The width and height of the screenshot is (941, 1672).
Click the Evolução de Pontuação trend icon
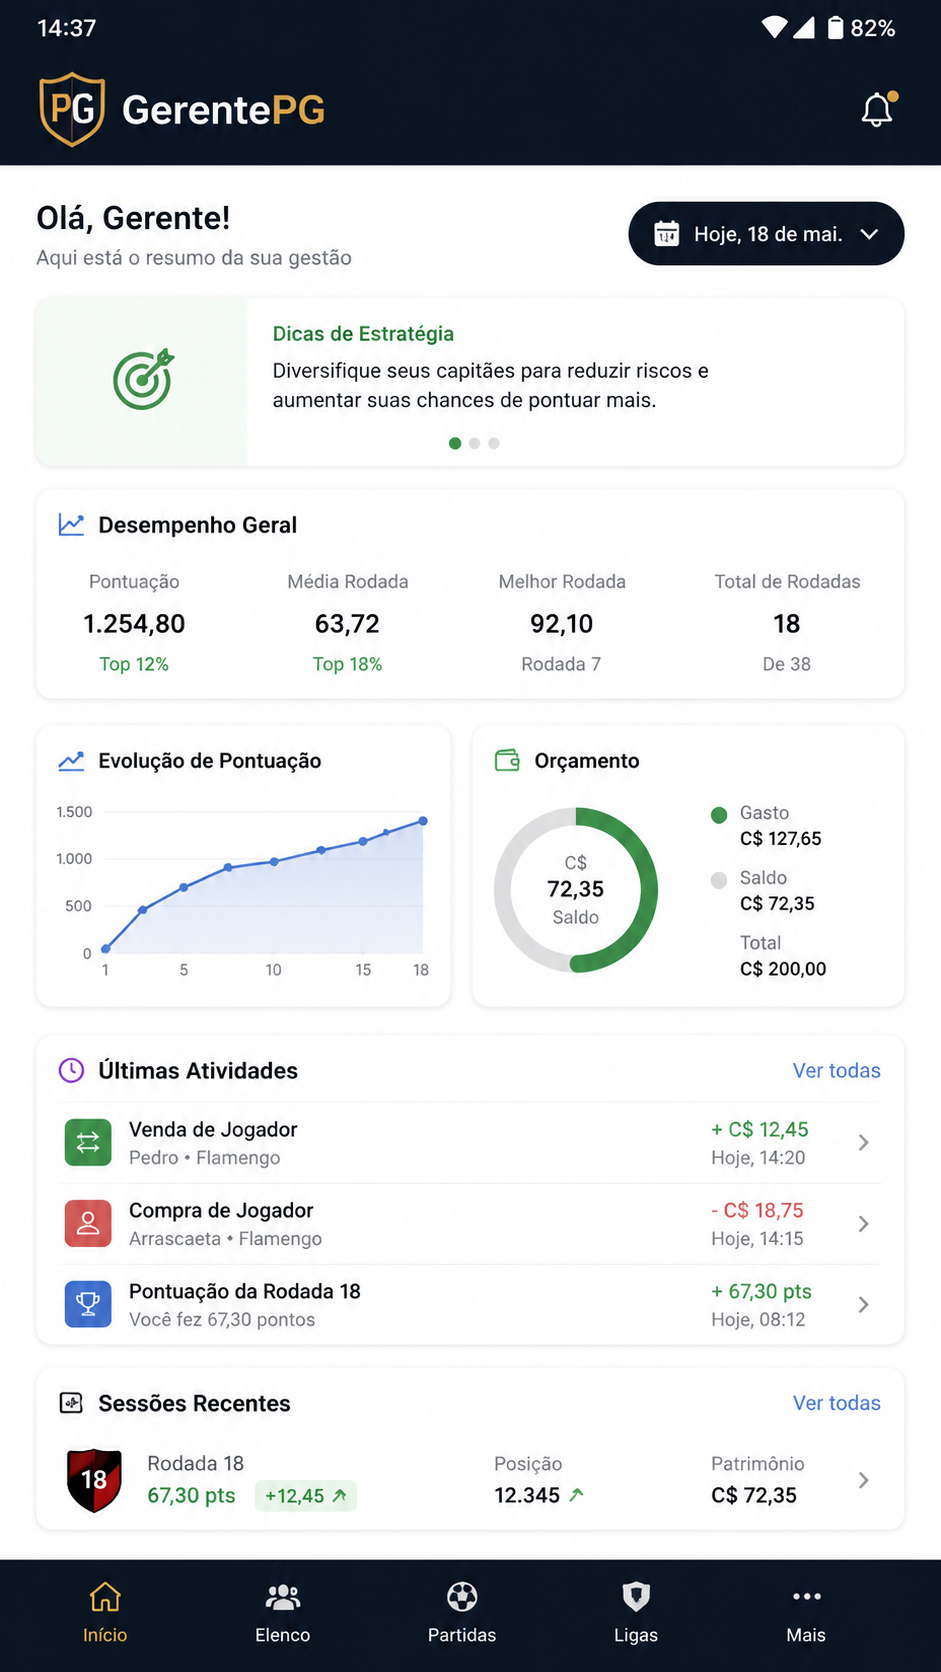pyautogui.click(x=71, y=761)
